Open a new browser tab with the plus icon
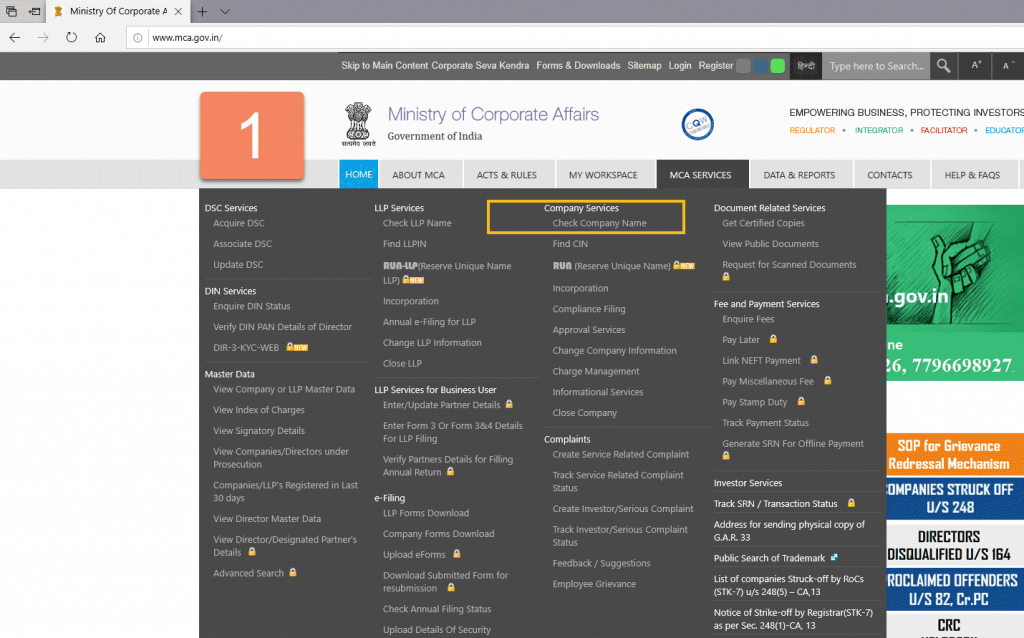Screen dimensions: 1024x638 pos(202,11)
